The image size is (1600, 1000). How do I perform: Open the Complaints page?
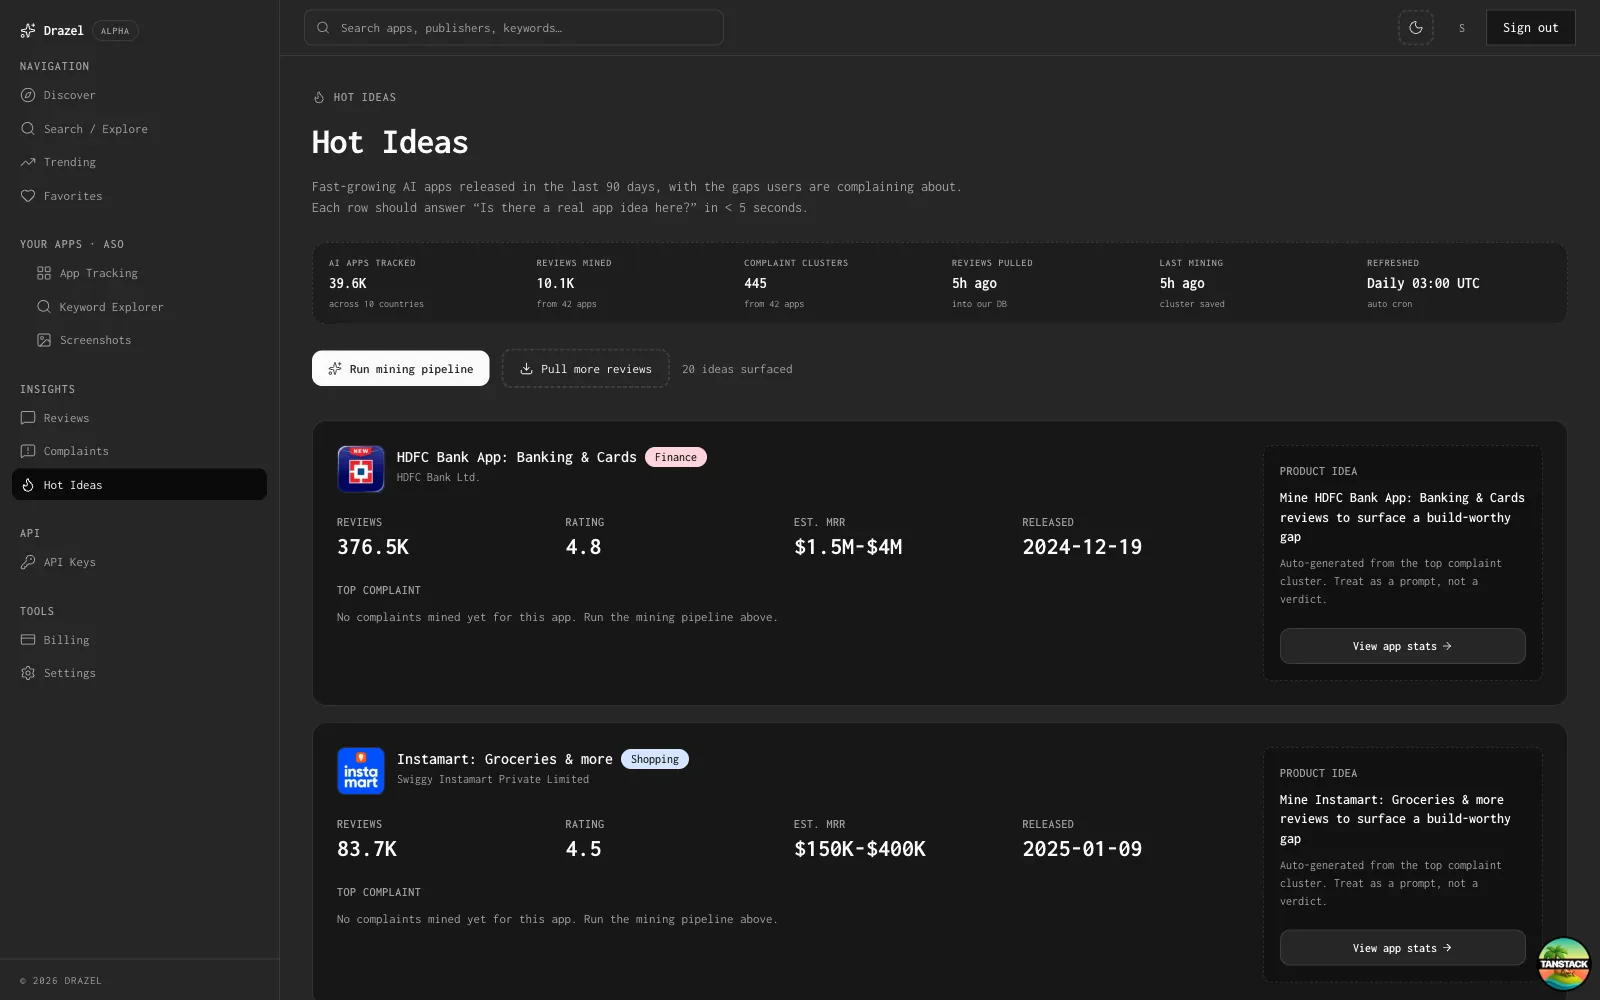point(139,451)
